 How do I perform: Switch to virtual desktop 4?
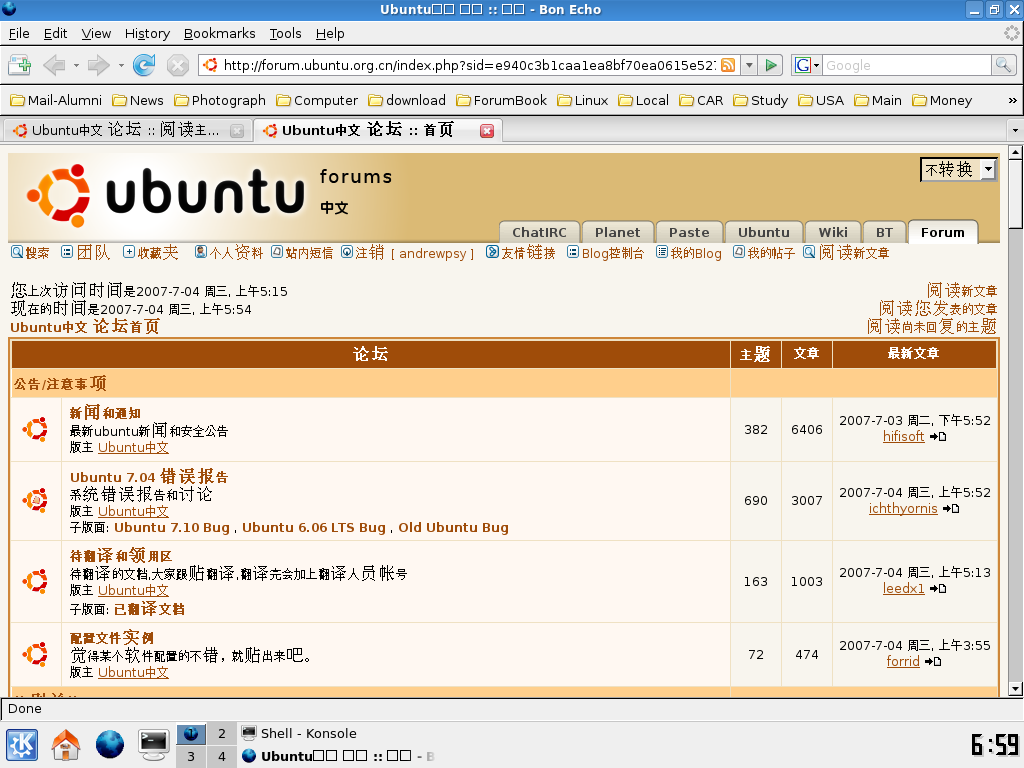tap(222, 756)
